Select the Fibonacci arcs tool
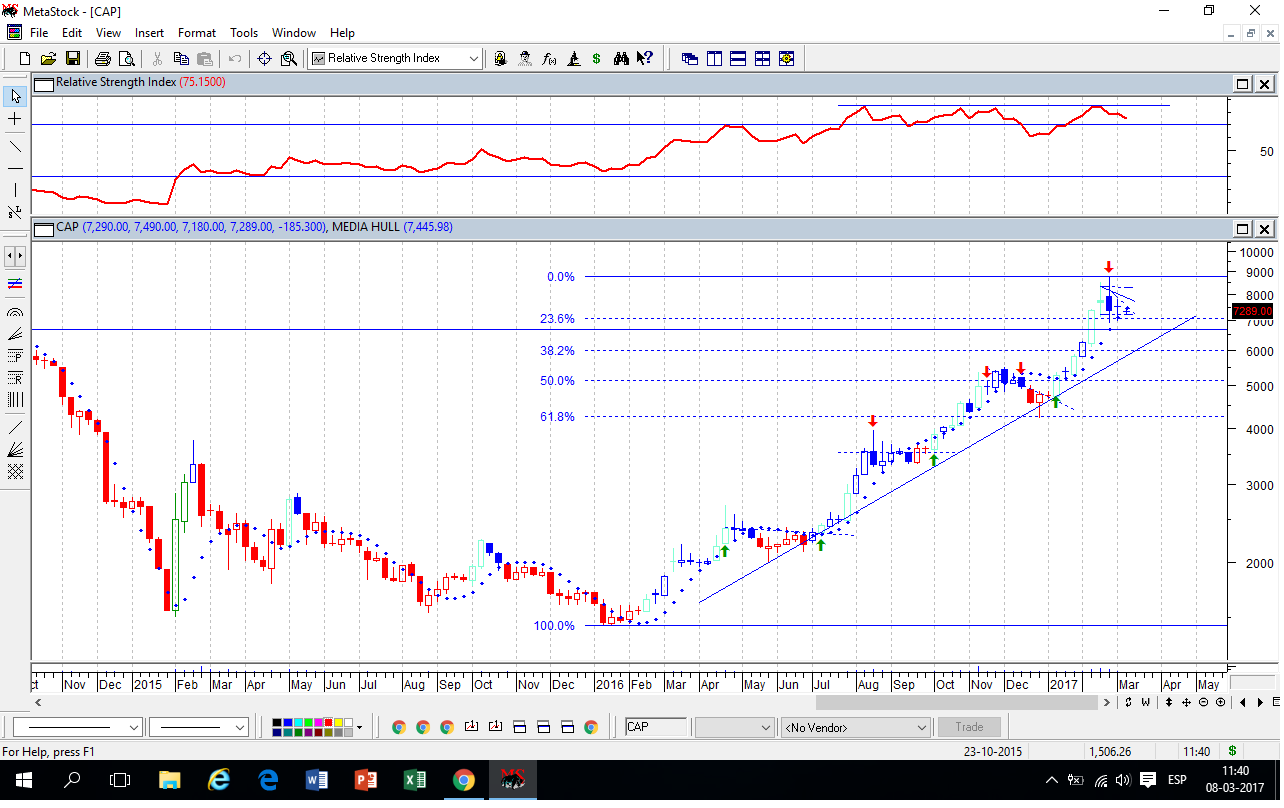Screen dimensions: 1284x808 15,311
